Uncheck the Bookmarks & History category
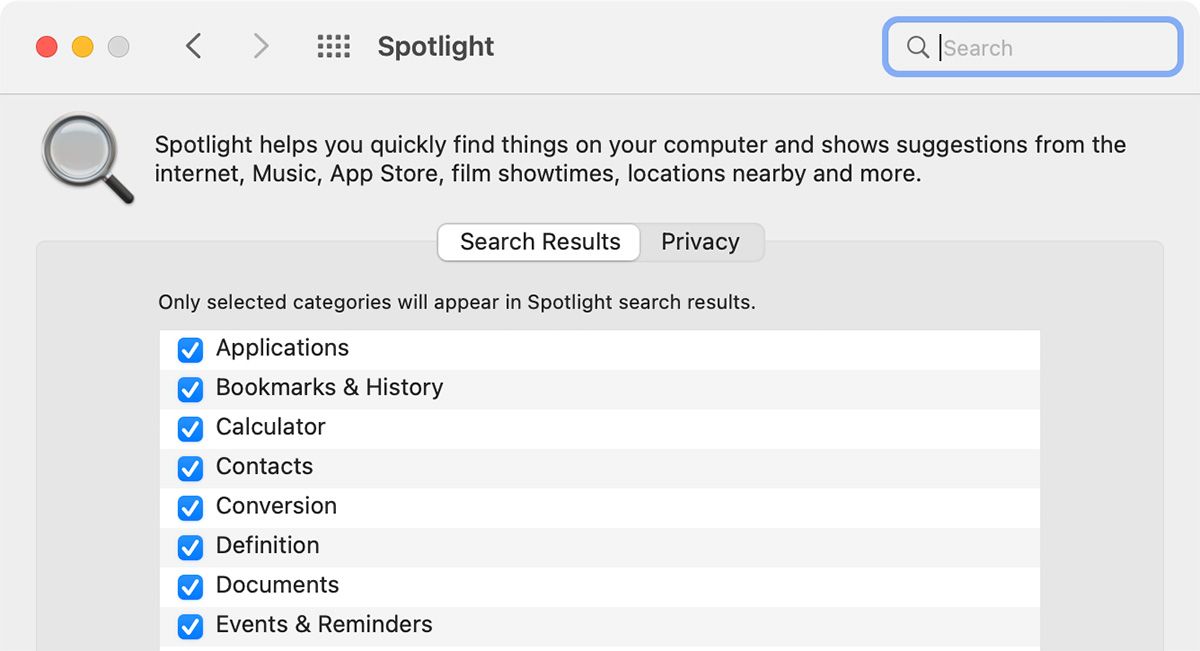The height and width of the screenshot is (651, 1200). pyautogui.click(x=190, y=389)
